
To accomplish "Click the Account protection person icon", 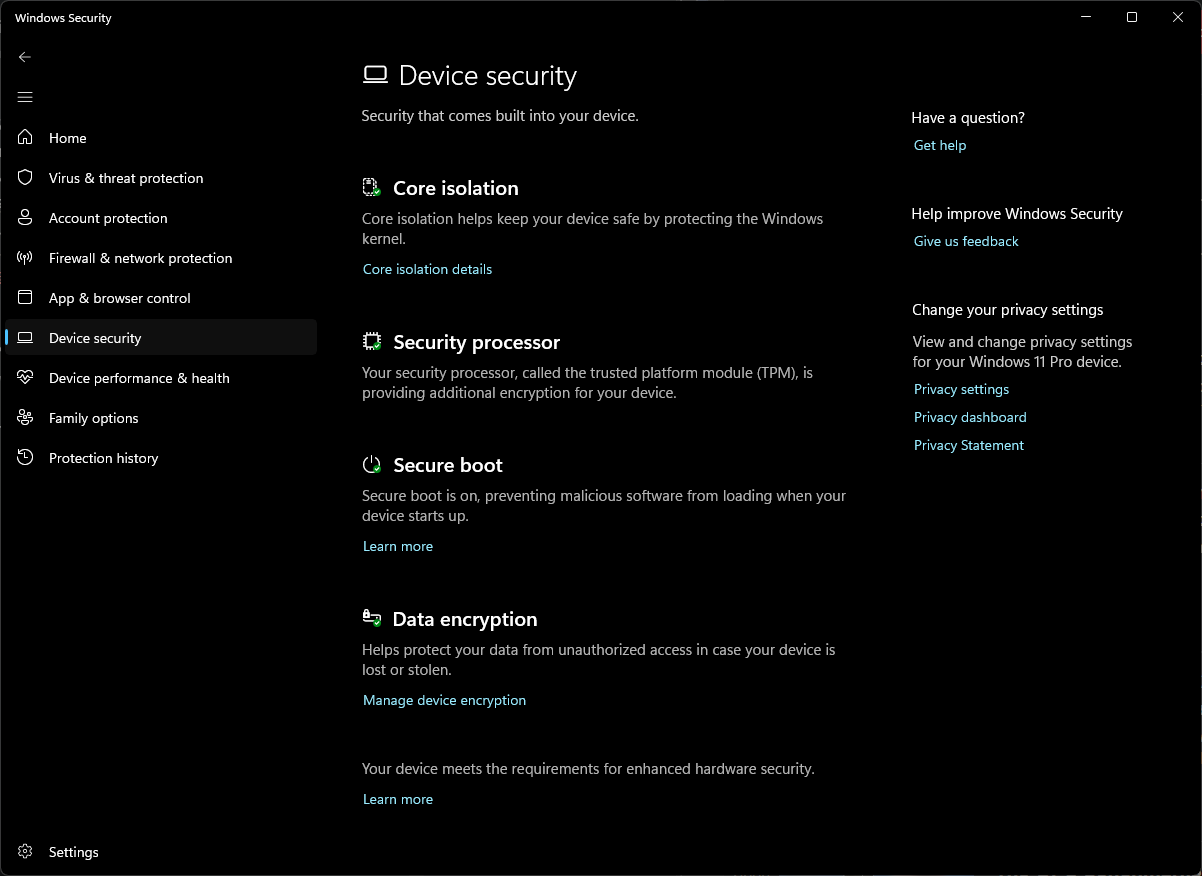I will click(26, 218).
